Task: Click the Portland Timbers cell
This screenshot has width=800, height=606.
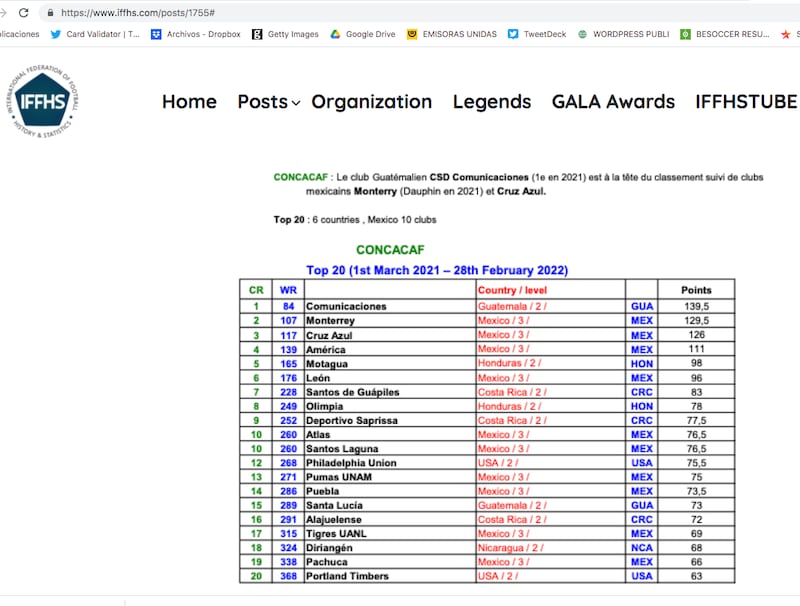Action: (390, 576)
